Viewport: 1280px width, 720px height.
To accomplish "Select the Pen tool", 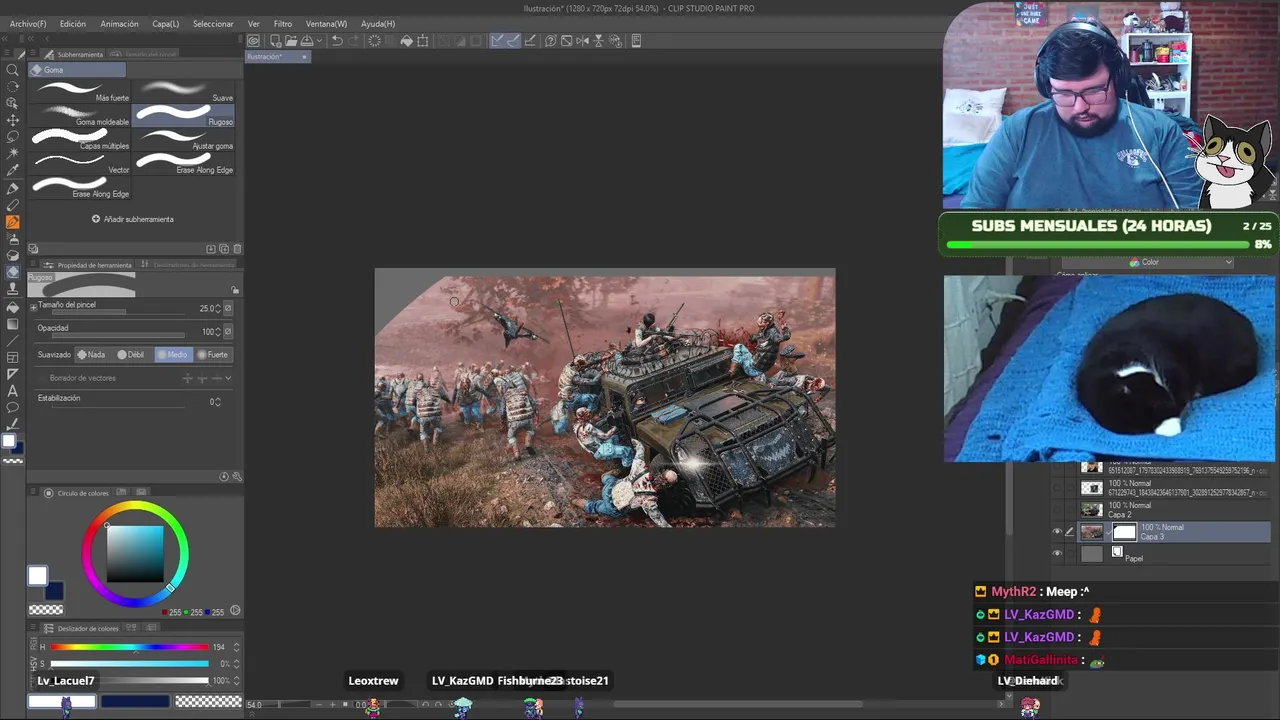I will click(x=13, y=188).
